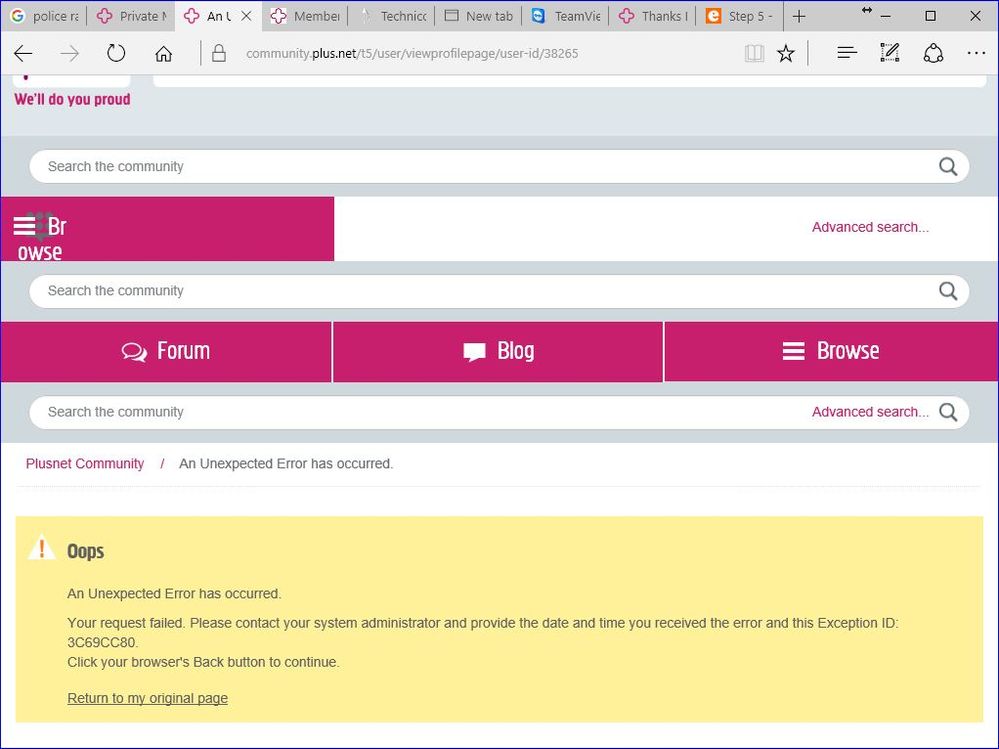Open the Blog navigation section
Screen dimensions: 999x749
coord(498,351)
